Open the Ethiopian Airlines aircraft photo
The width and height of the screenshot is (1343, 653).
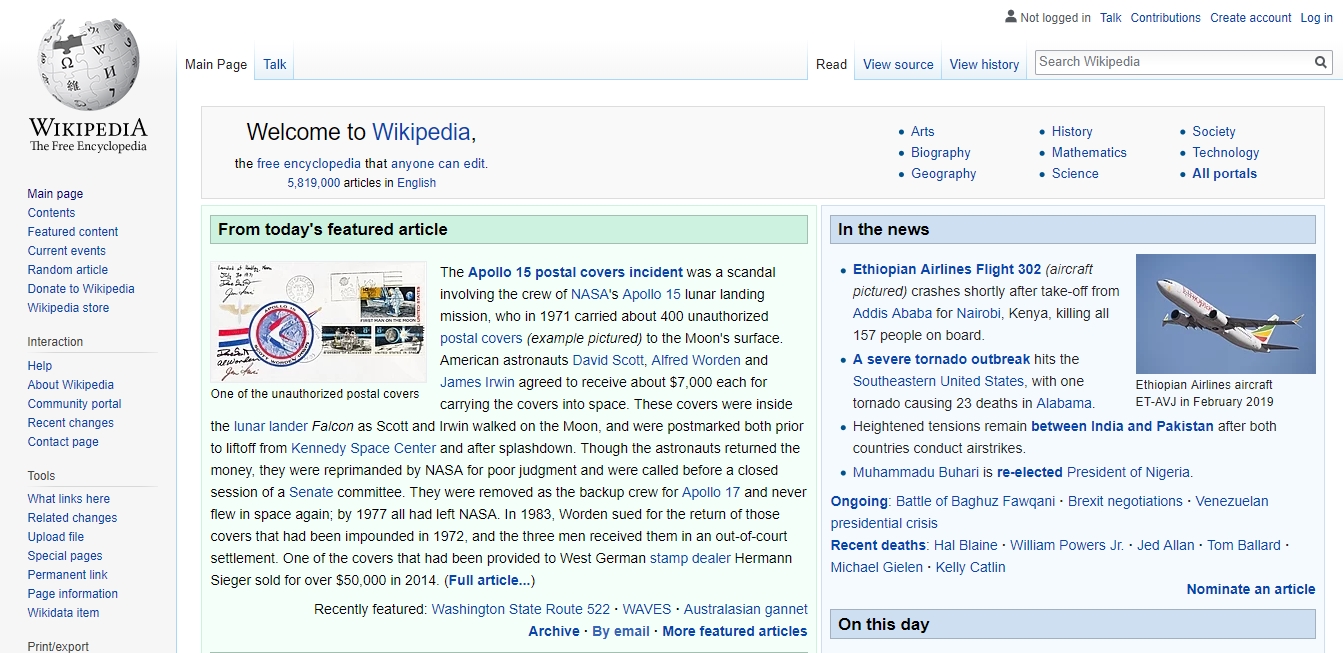tap(1225, 314)
